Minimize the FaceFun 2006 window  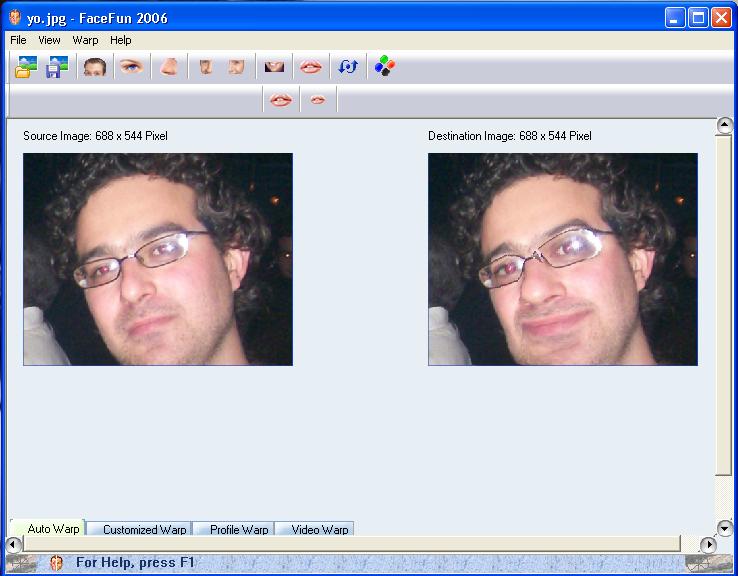click(x=675, y=18)
